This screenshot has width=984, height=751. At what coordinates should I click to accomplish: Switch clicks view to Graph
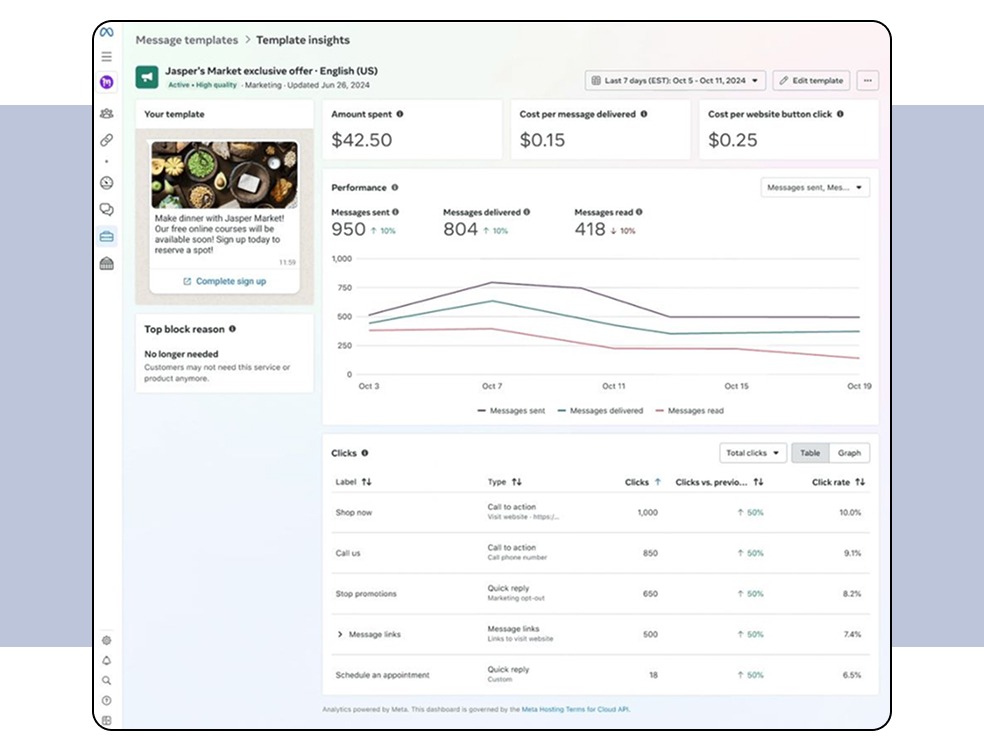[x=849, y=453]
